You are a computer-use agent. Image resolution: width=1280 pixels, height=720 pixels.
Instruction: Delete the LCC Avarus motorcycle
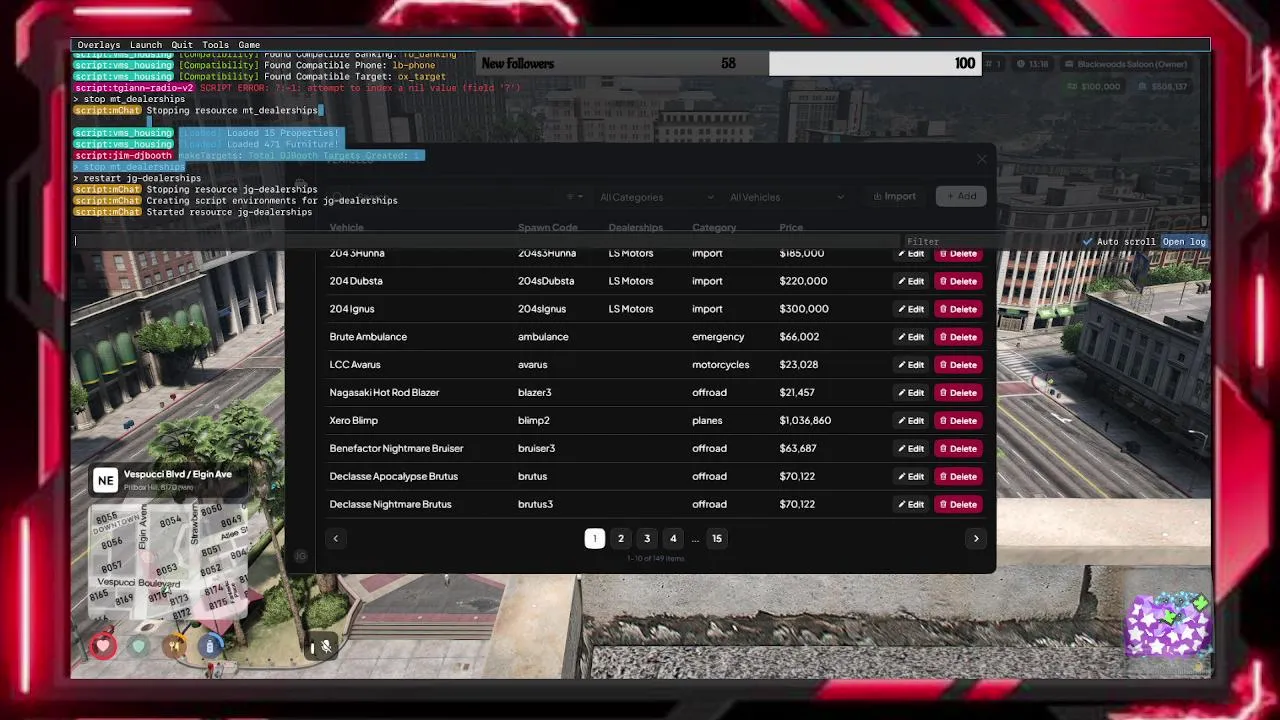[x=958, y=365]
